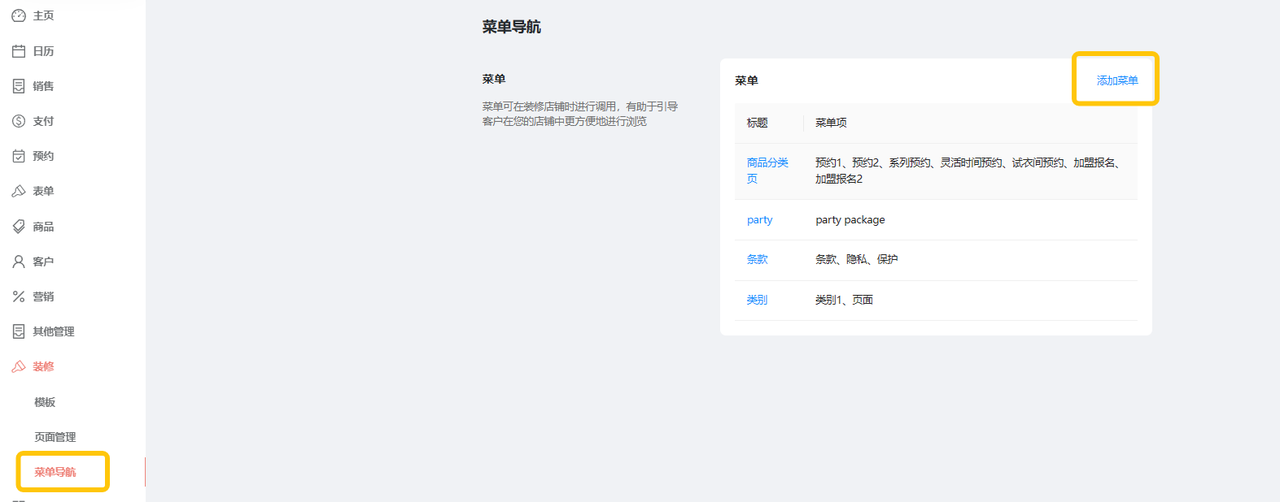Click the 'party package' cell
The height and width of the screenshot is (502, 1280).
[x=850, y=220]
